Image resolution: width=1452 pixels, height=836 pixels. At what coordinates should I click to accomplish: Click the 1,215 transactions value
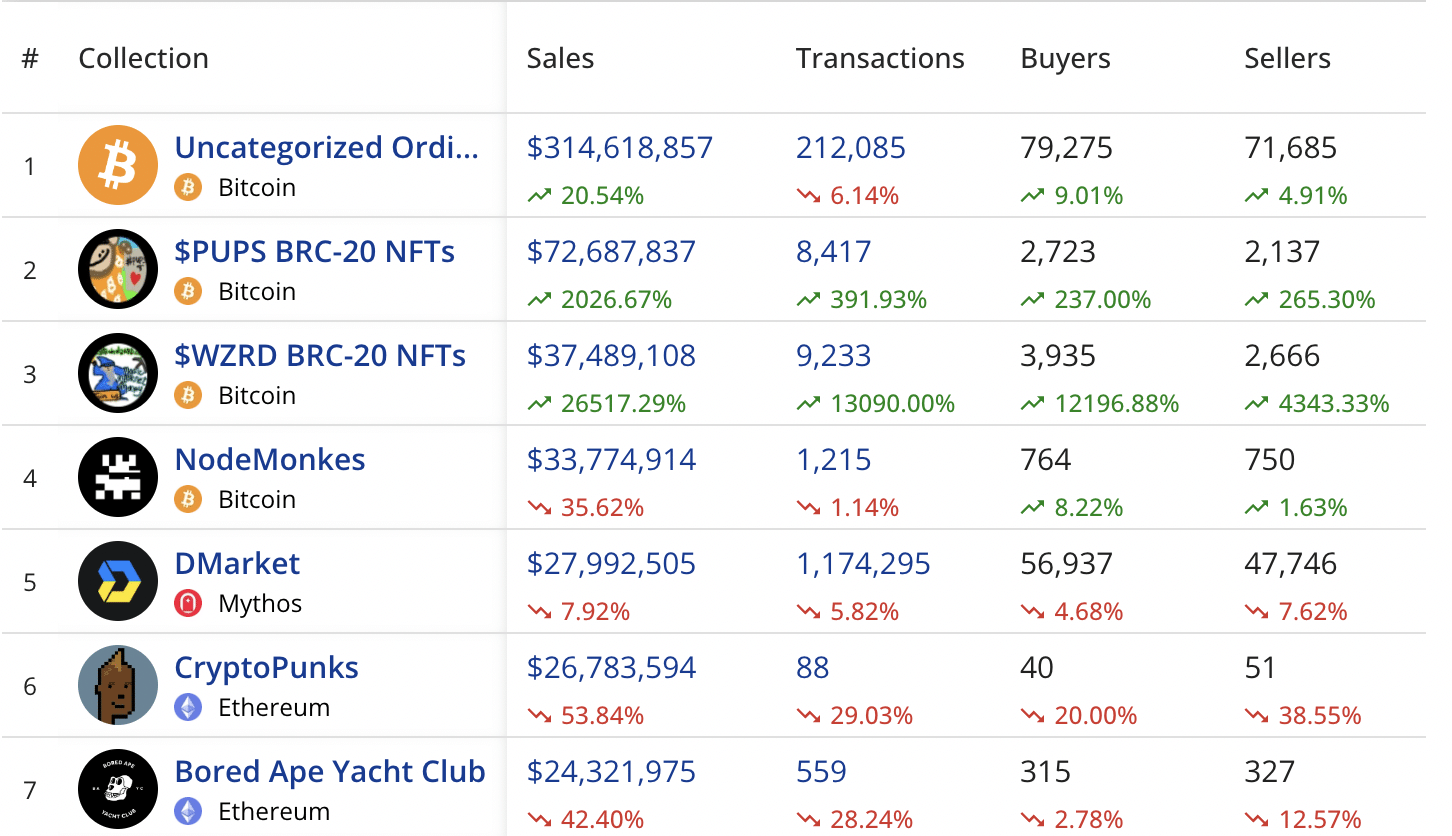point(834,460)
